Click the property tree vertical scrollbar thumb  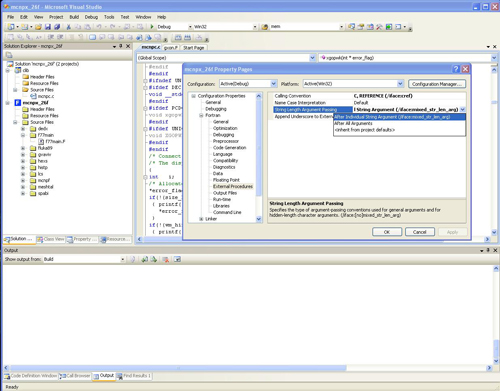259,147
